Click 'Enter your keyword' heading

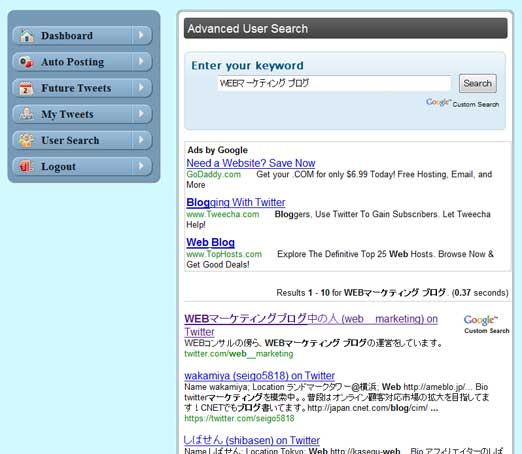coord(247,66)
